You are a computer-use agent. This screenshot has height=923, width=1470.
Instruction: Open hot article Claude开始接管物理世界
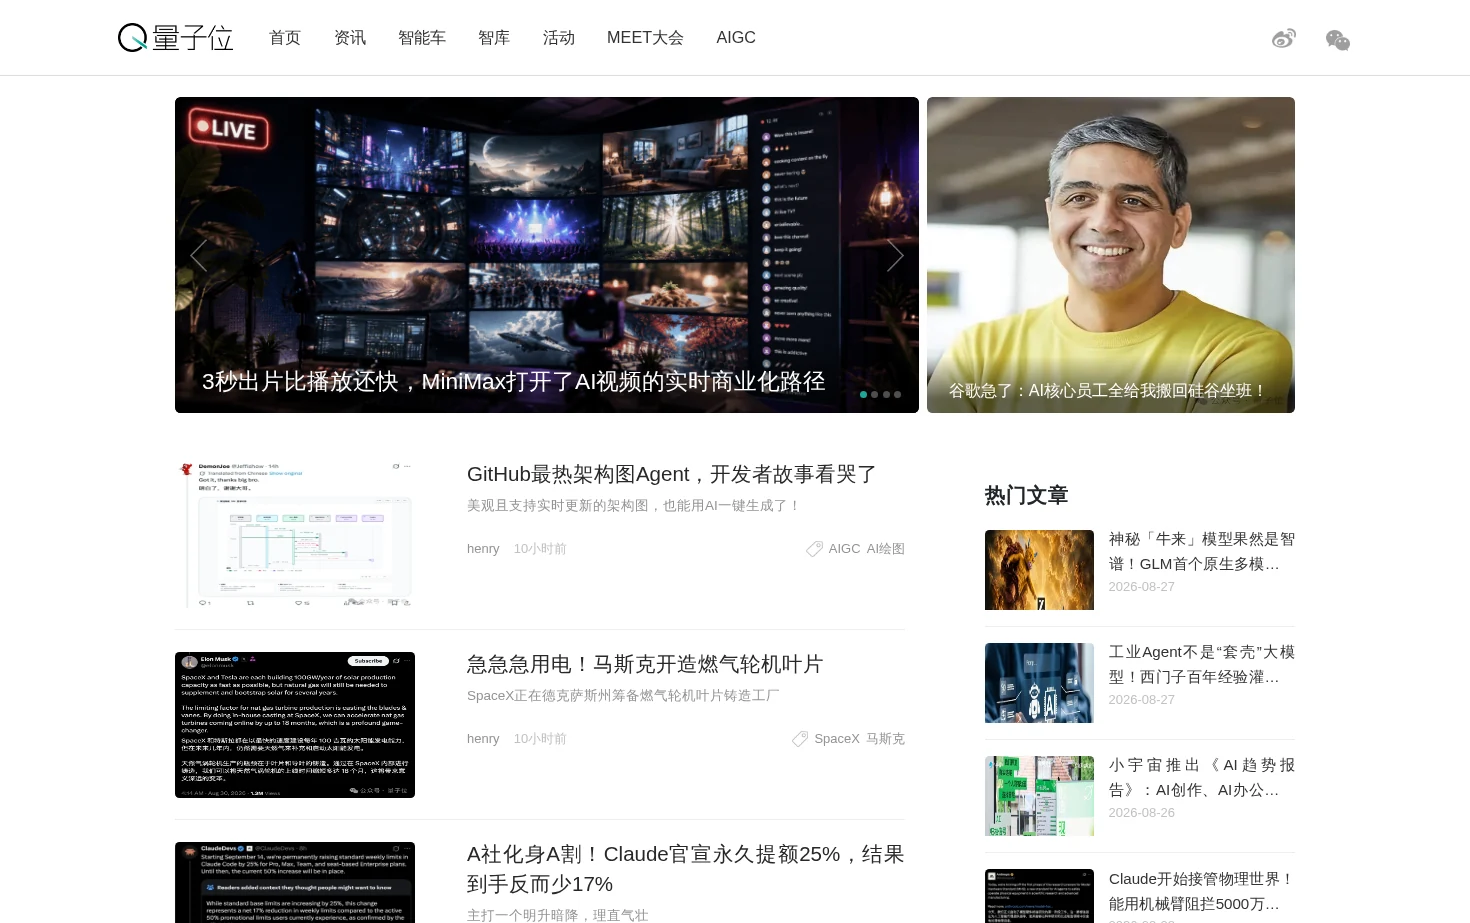click(1202, 891)
